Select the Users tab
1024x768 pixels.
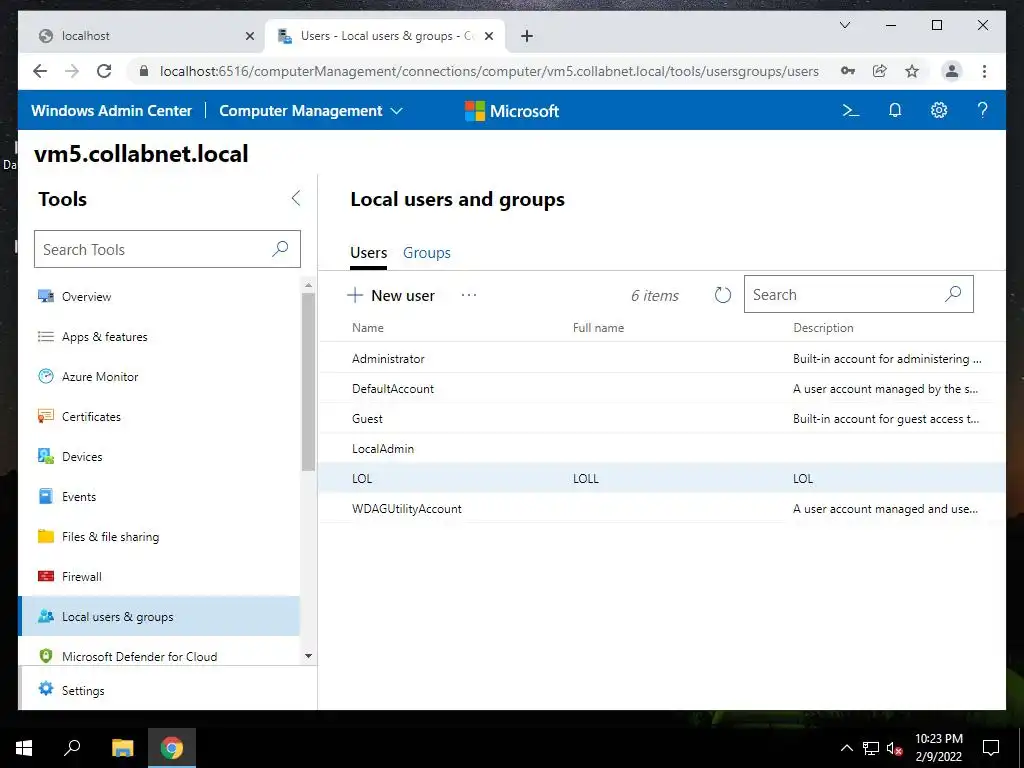pyautogui.click(x=368, y=253)
